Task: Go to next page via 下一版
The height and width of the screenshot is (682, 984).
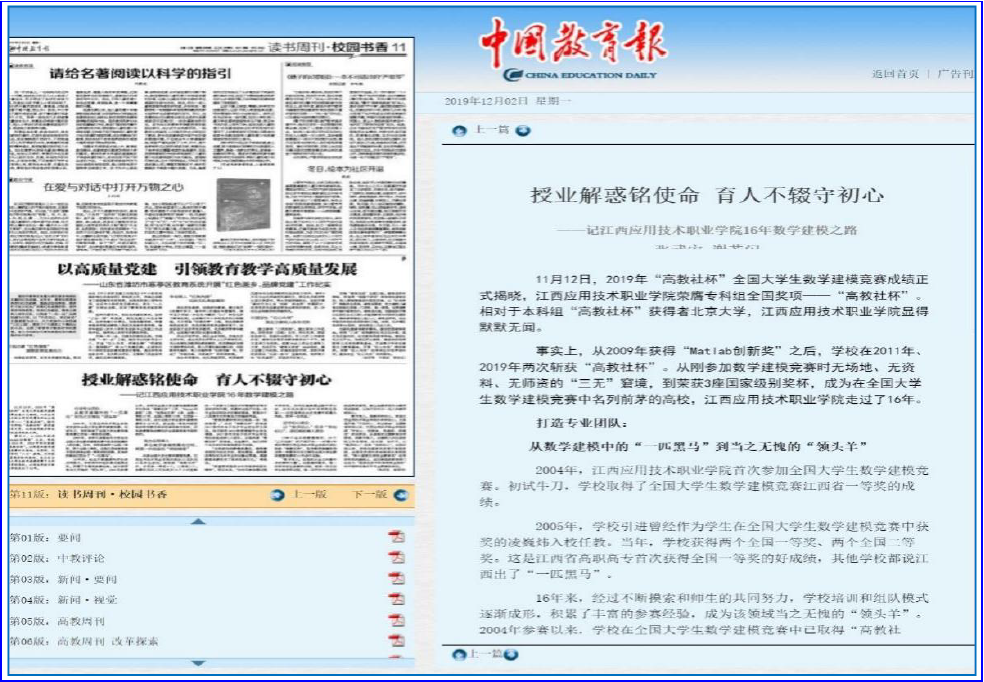Action: (x=370, y=494)
